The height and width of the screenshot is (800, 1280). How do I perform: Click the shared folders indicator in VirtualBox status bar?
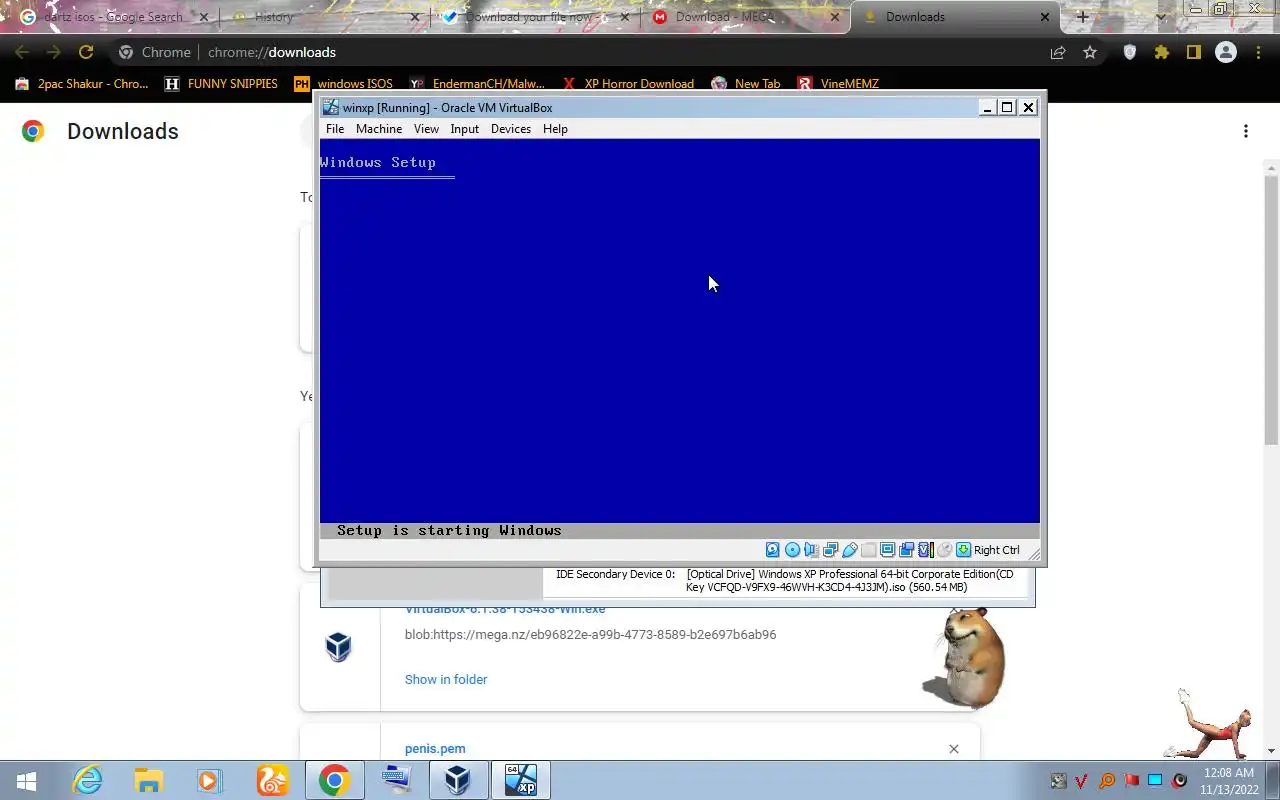868,550
